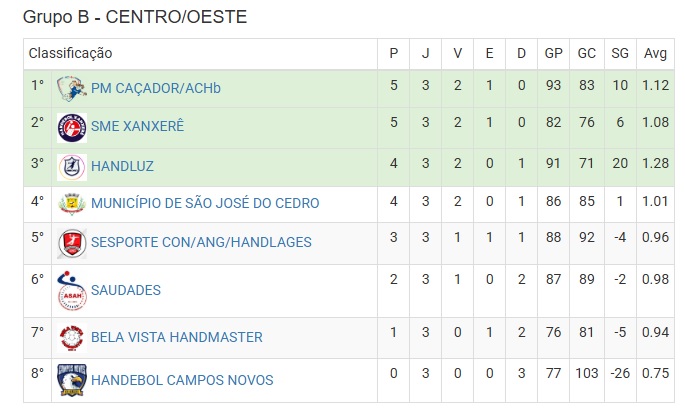Viewport: 685px width, 413px height.
Task: Click the Classificação column header
Action: 70,53
